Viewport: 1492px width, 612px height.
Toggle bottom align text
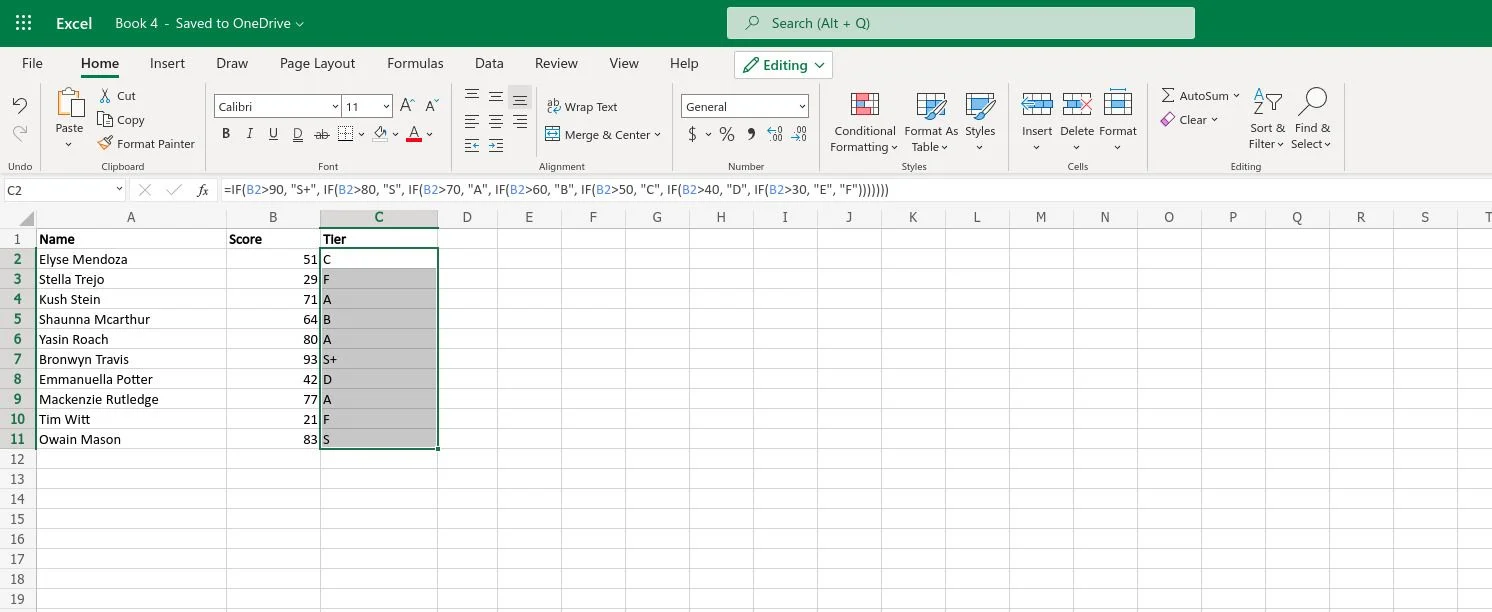coord(520,97)
